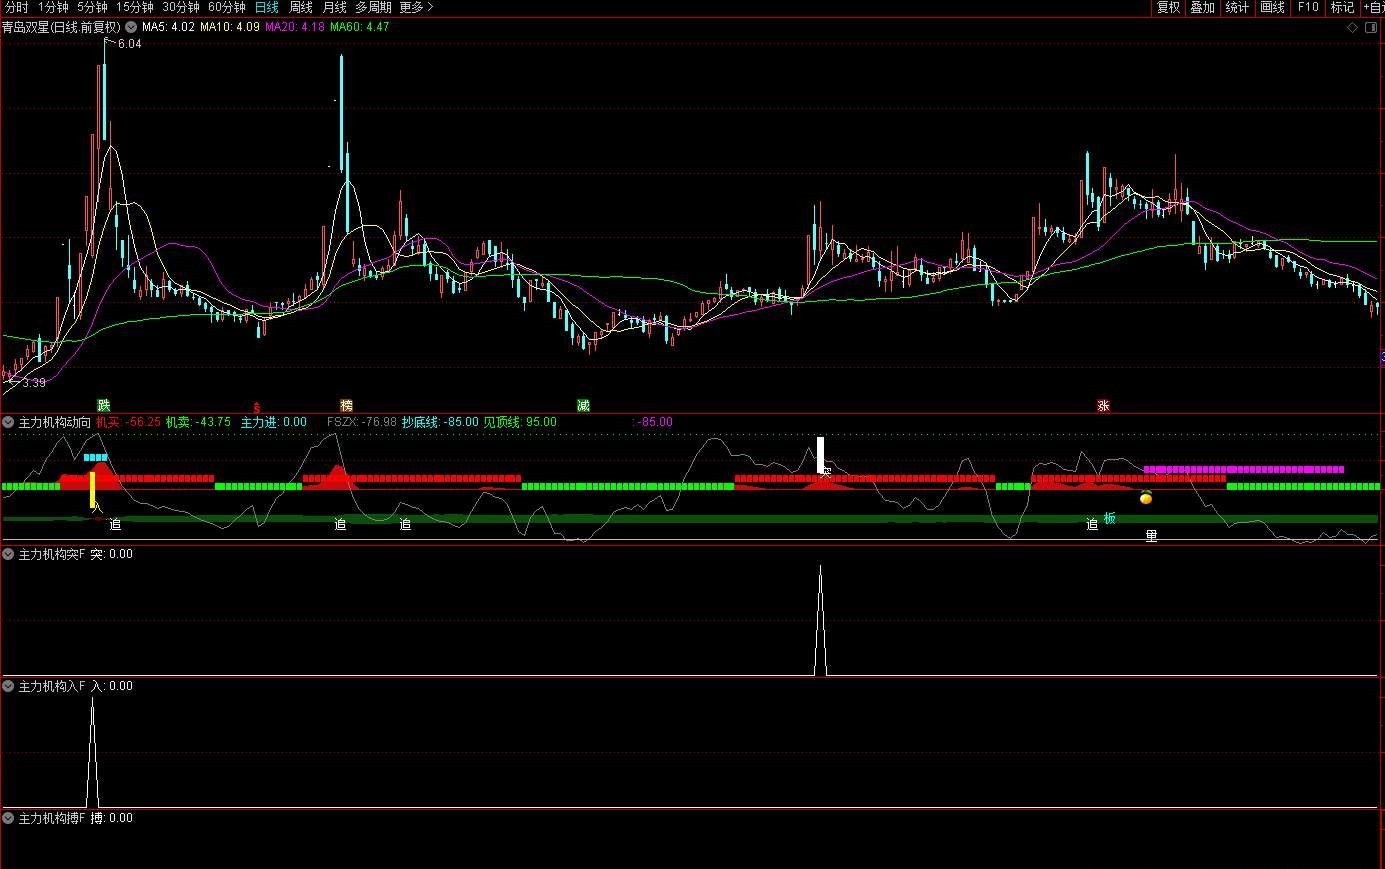Viewport: 1385px width, 869px height.
Task: Click the 复权 adjustment button
Action: 1168,7
